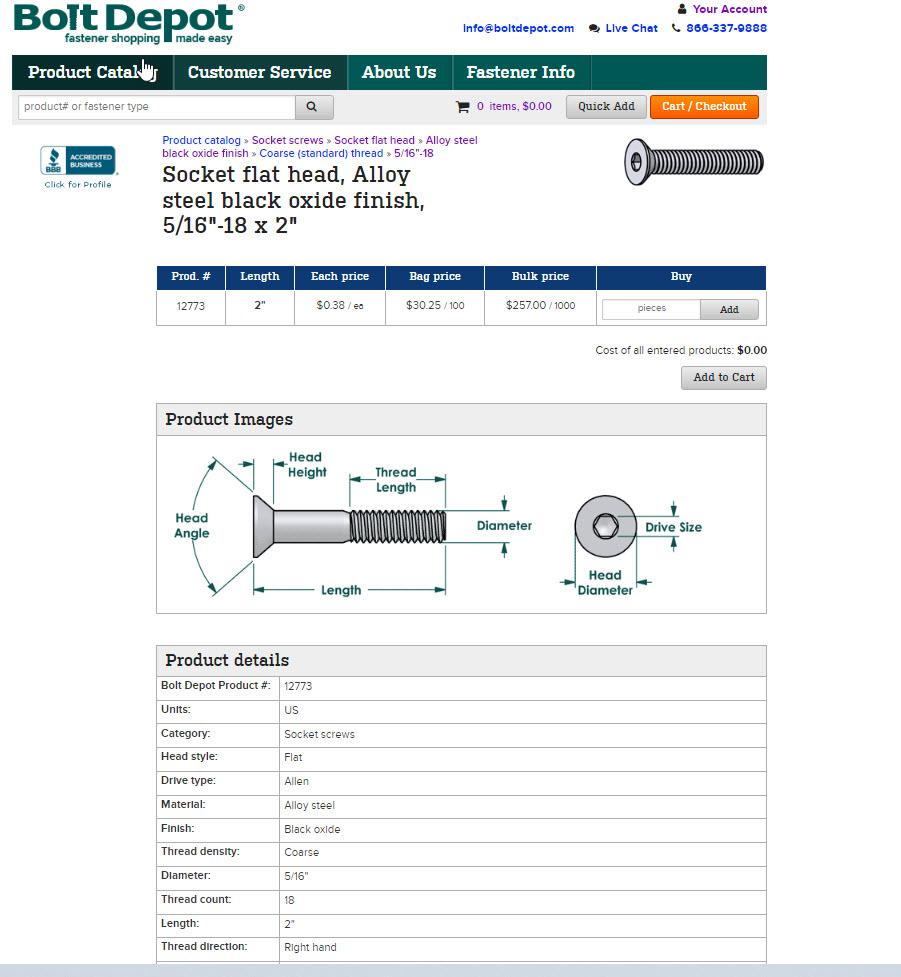Click the 866-337-9888 phone number
Image resolution: width=901 pixels, height=977 pixels.
[727, 28]
